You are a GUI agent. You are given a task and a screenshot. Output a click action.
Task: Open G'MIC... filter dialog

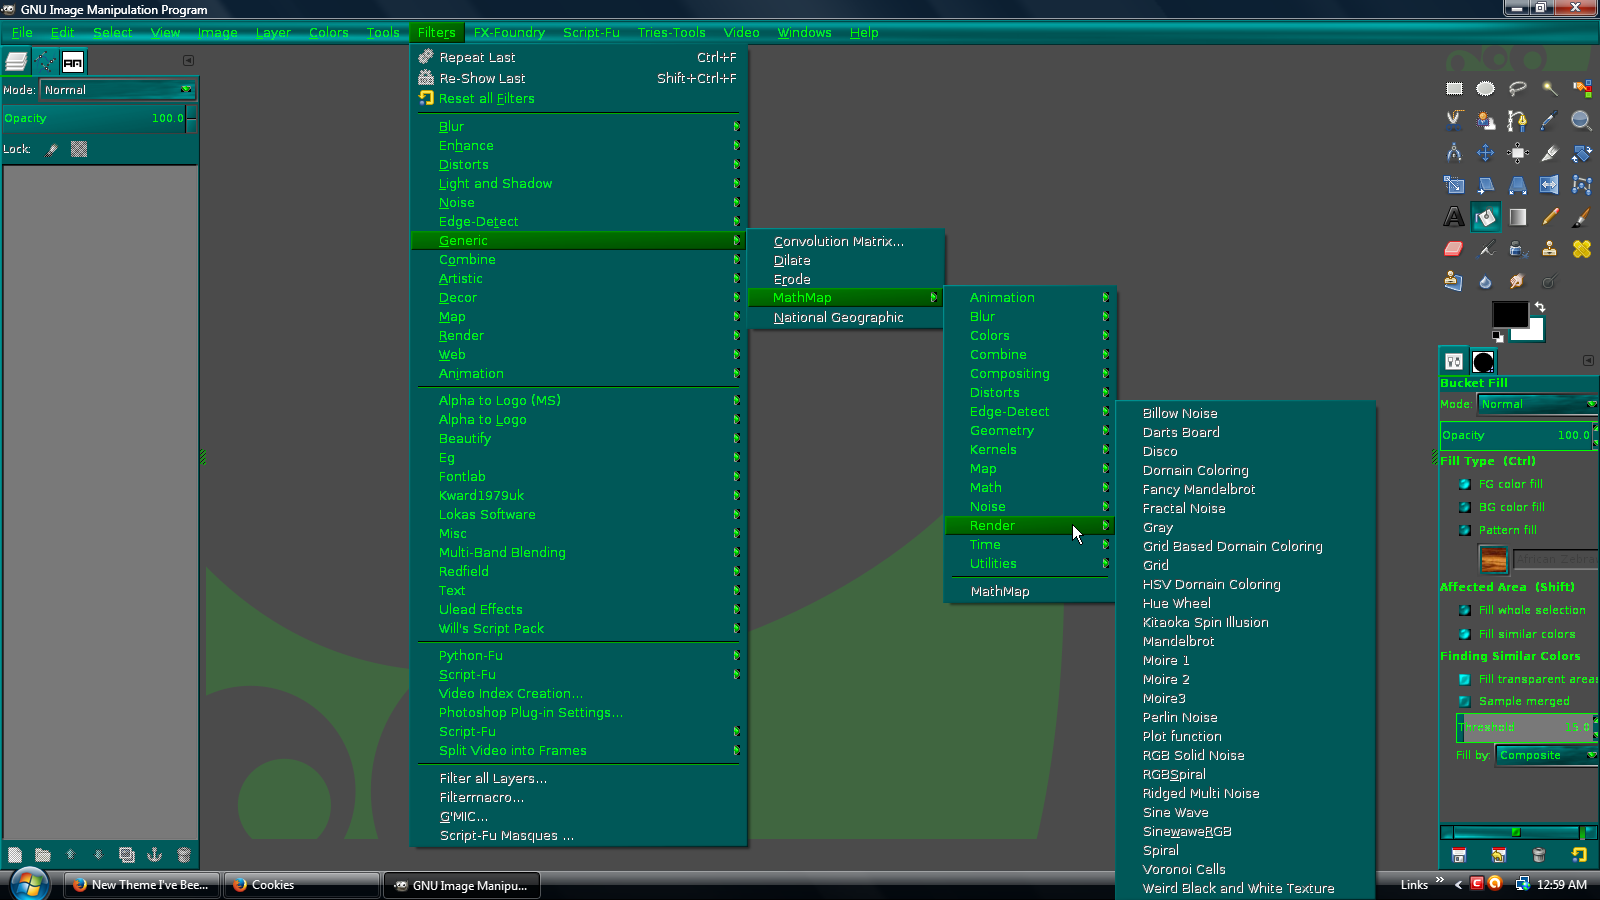pos(579,817)
